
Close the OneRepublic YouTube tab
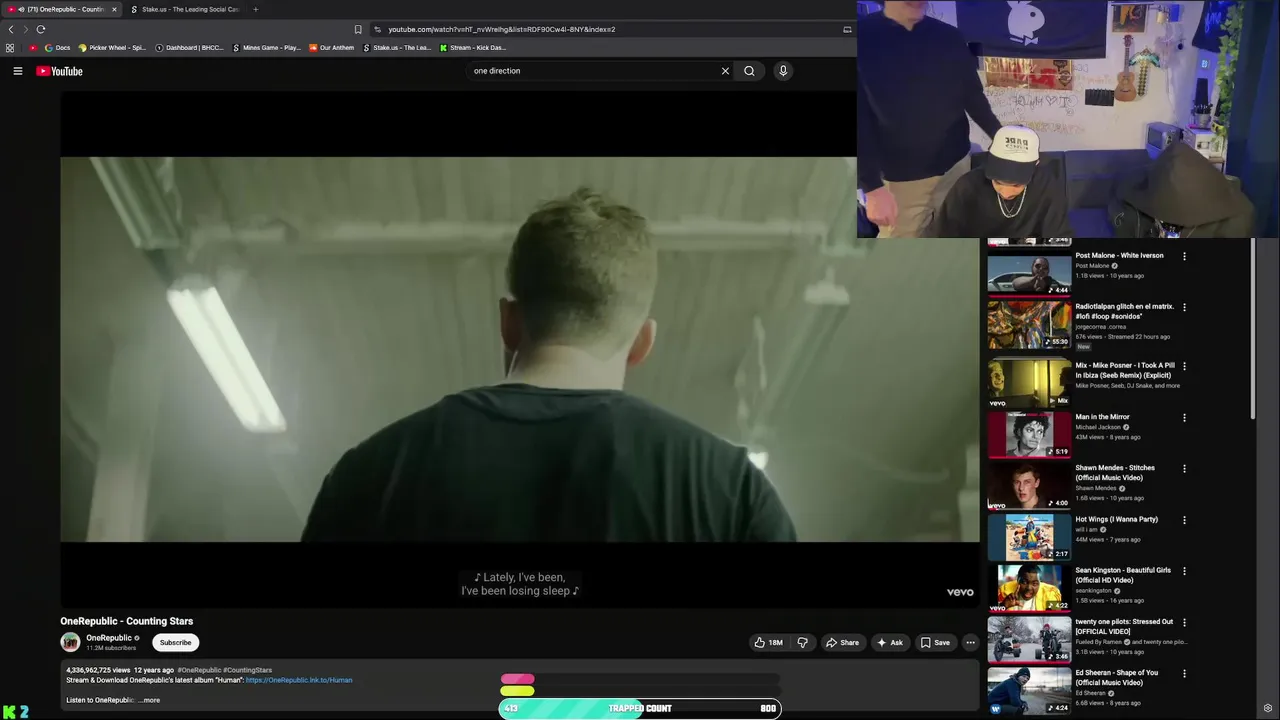[x=114, y=9]
